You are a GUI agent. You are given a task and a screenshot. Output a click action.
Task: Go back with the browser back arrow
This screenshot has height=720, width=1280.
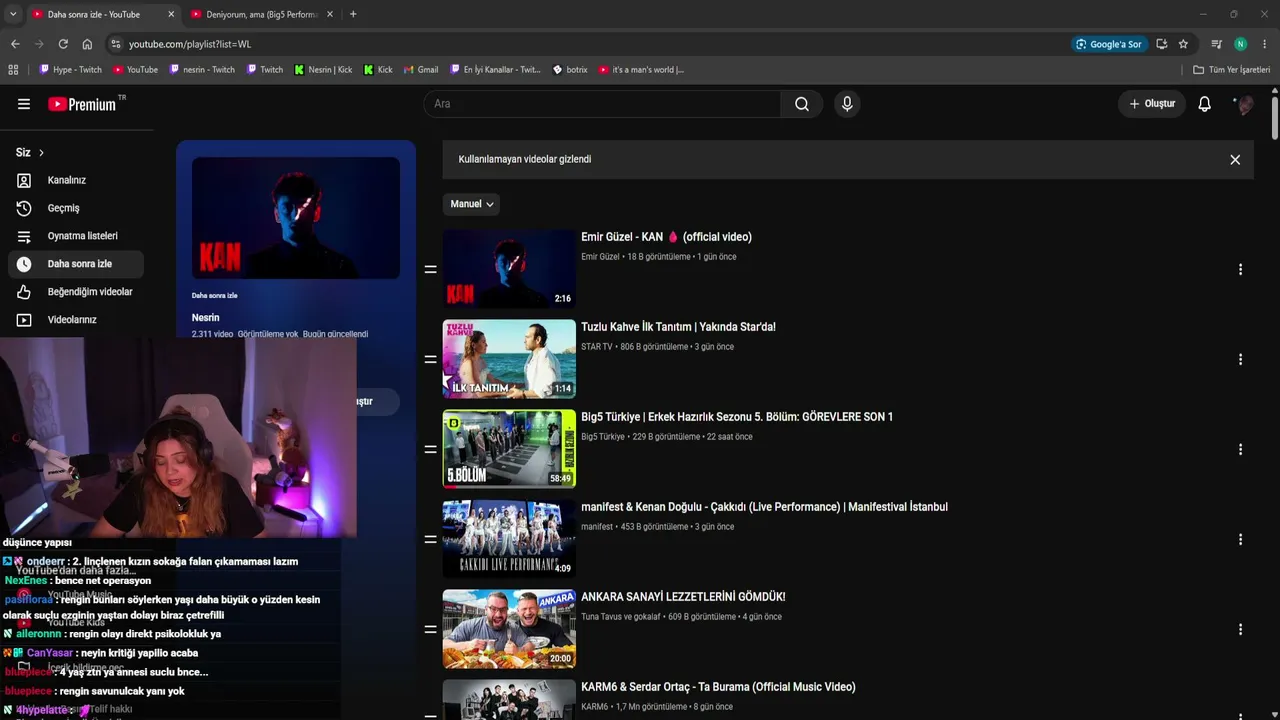[x=15, y=44]
